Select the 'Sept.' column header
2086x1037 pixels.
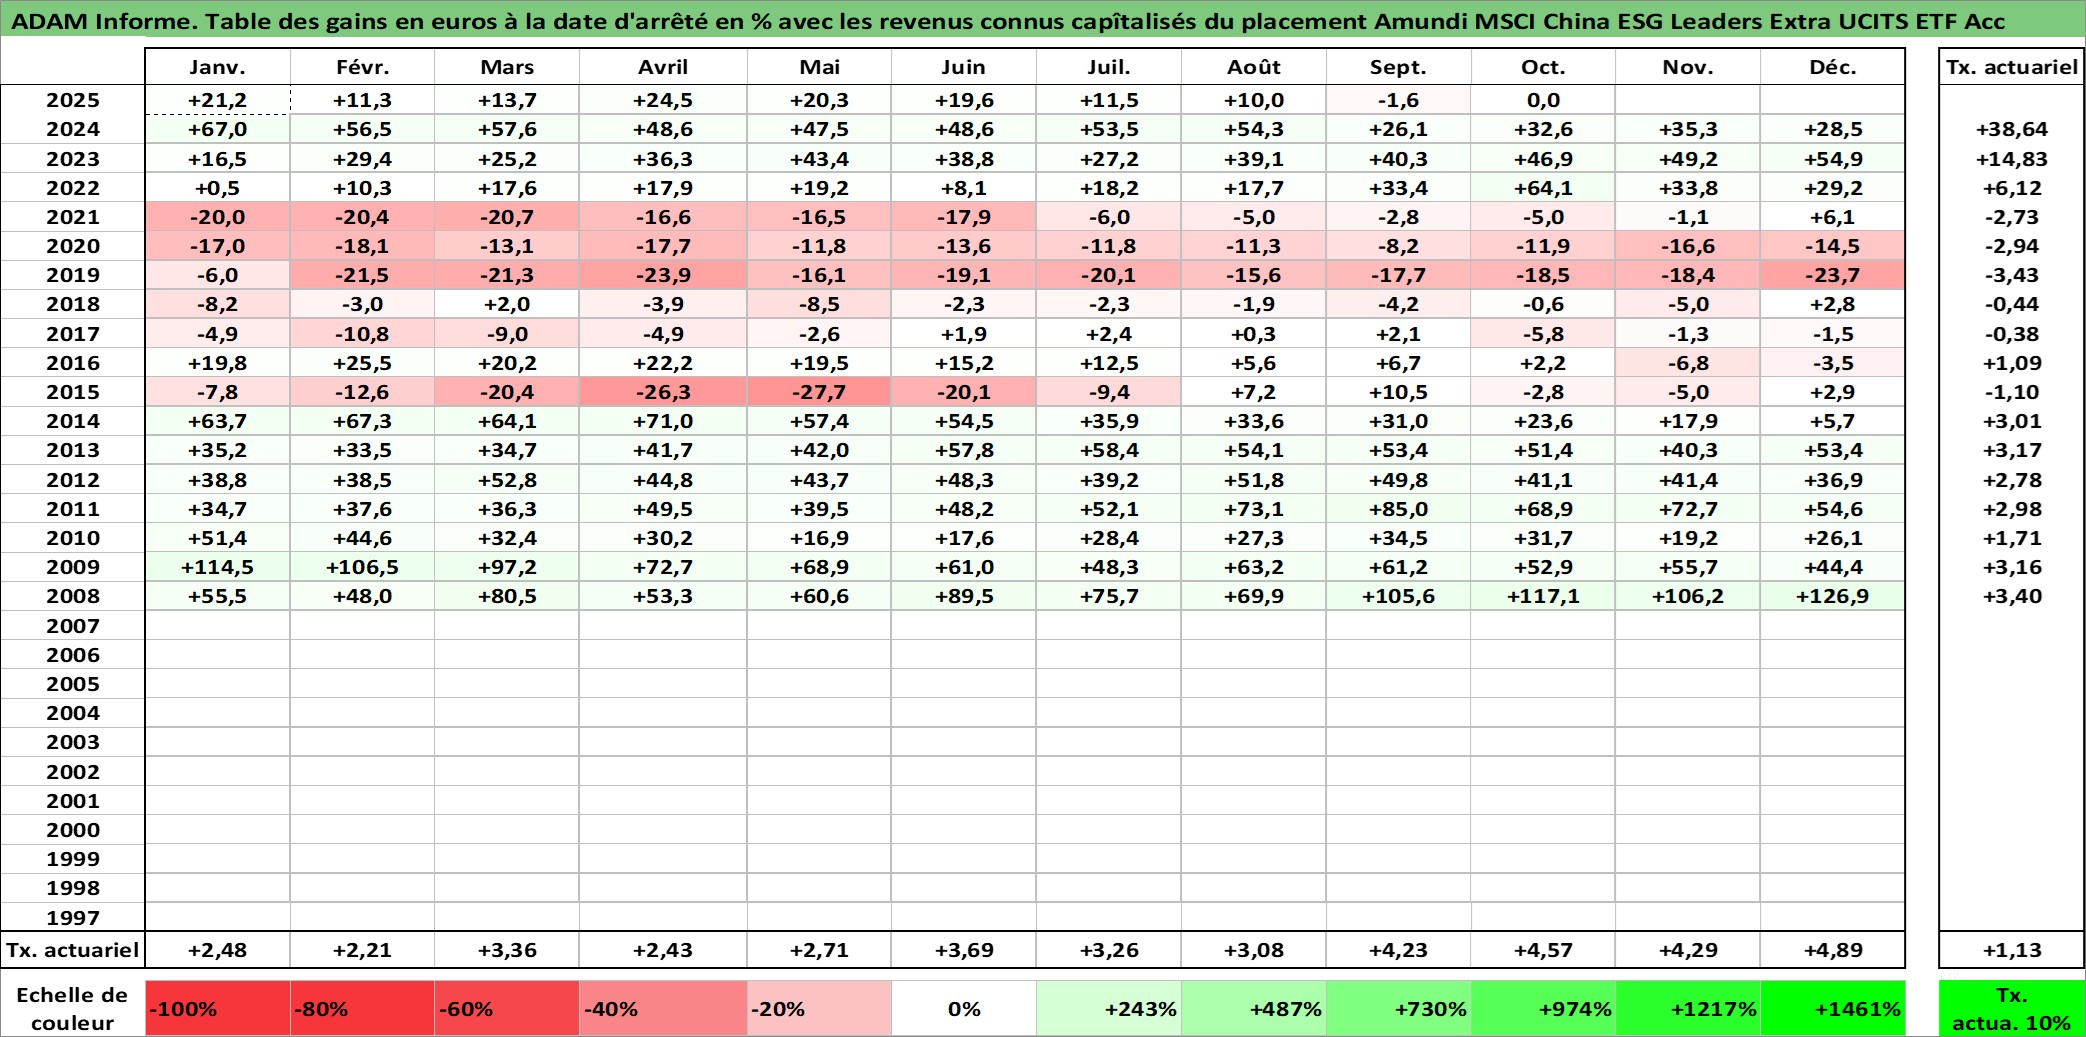pos(1398,67)
